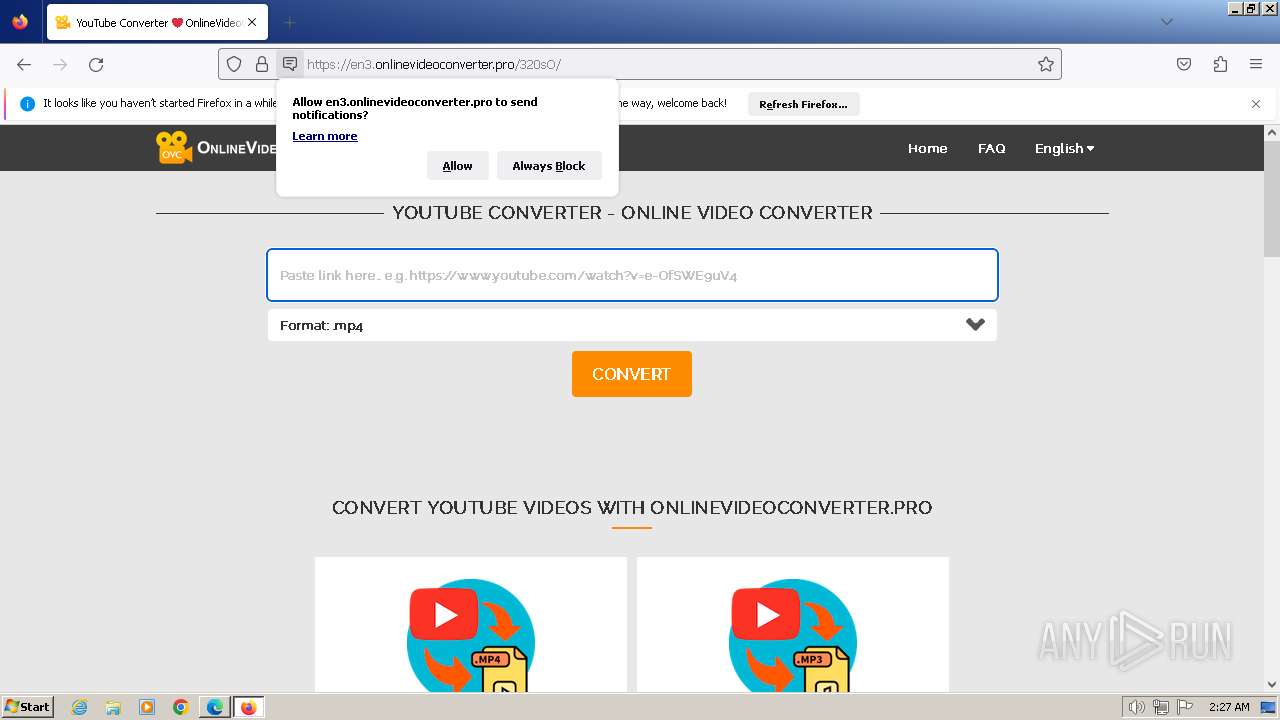Image resolution: width=1280 pixels, height=720 pixels.
Task: Open the tracking protection shield icon
Action: (234, 64)
